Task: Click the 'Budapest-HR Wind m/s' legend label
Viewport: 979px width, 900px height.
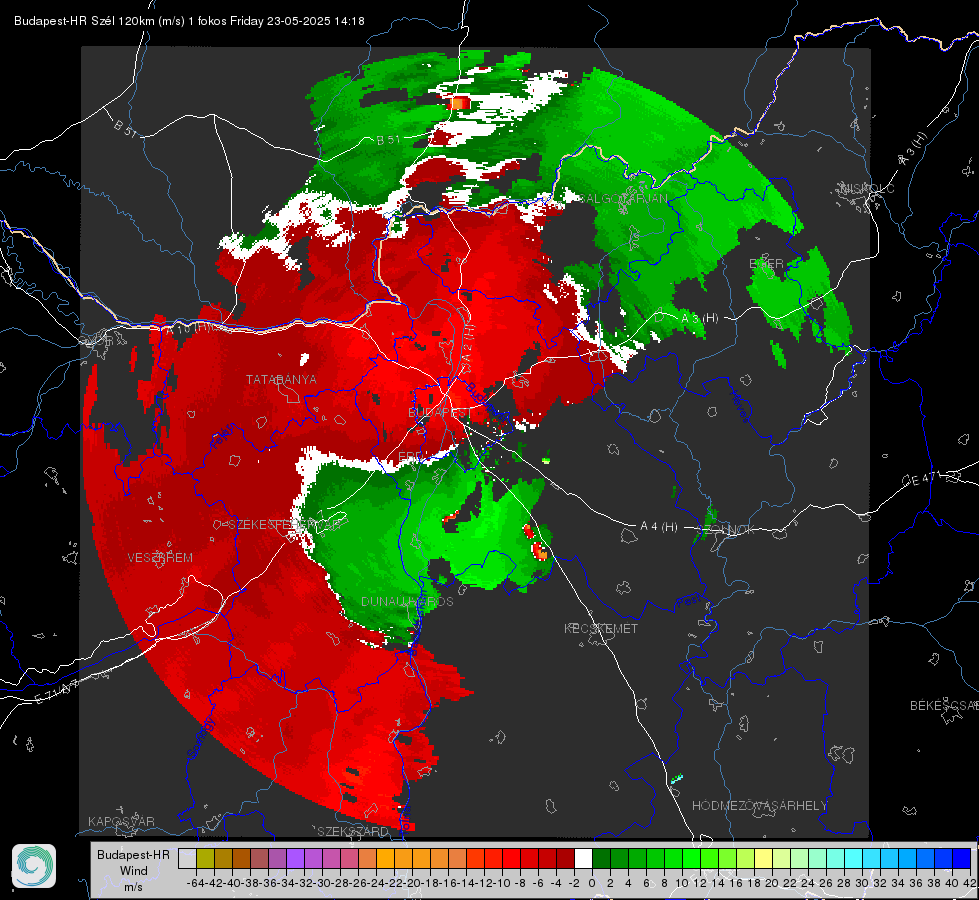Action: pos(133,871)
